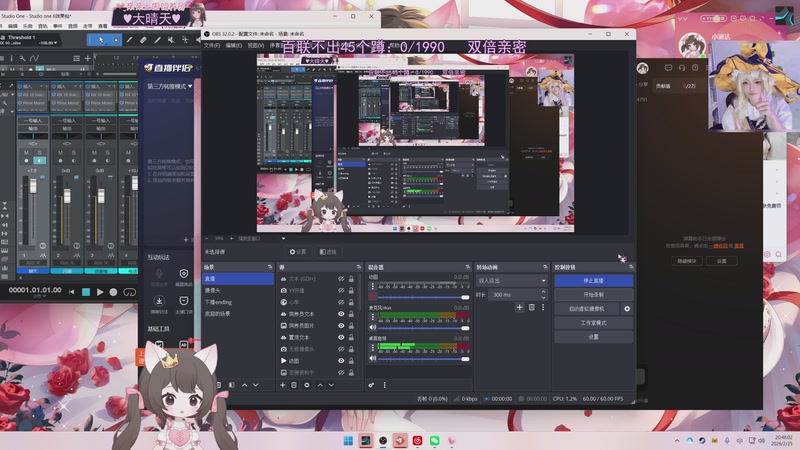Show the 文本 (GDI+) source

pyautogui.click(x=341, y=279)
